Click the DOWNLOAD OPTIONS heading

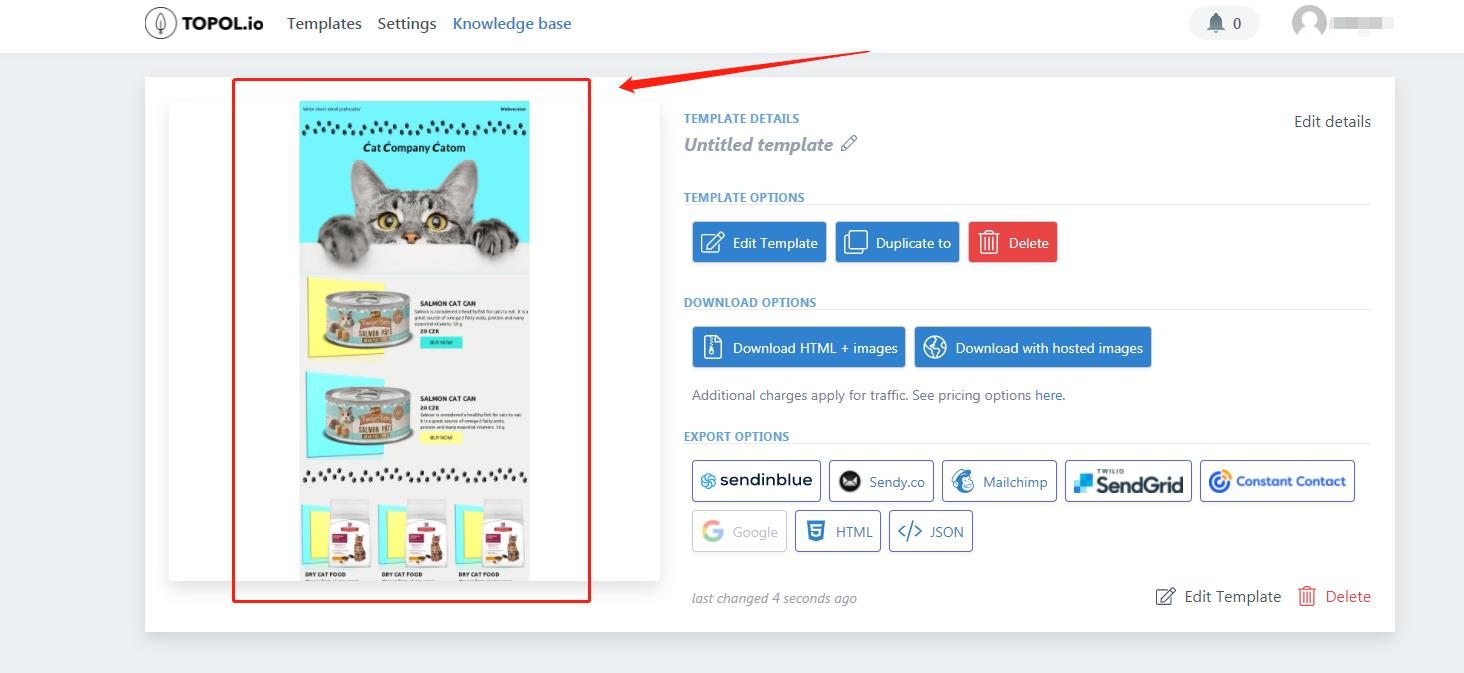tap(750, 302)
